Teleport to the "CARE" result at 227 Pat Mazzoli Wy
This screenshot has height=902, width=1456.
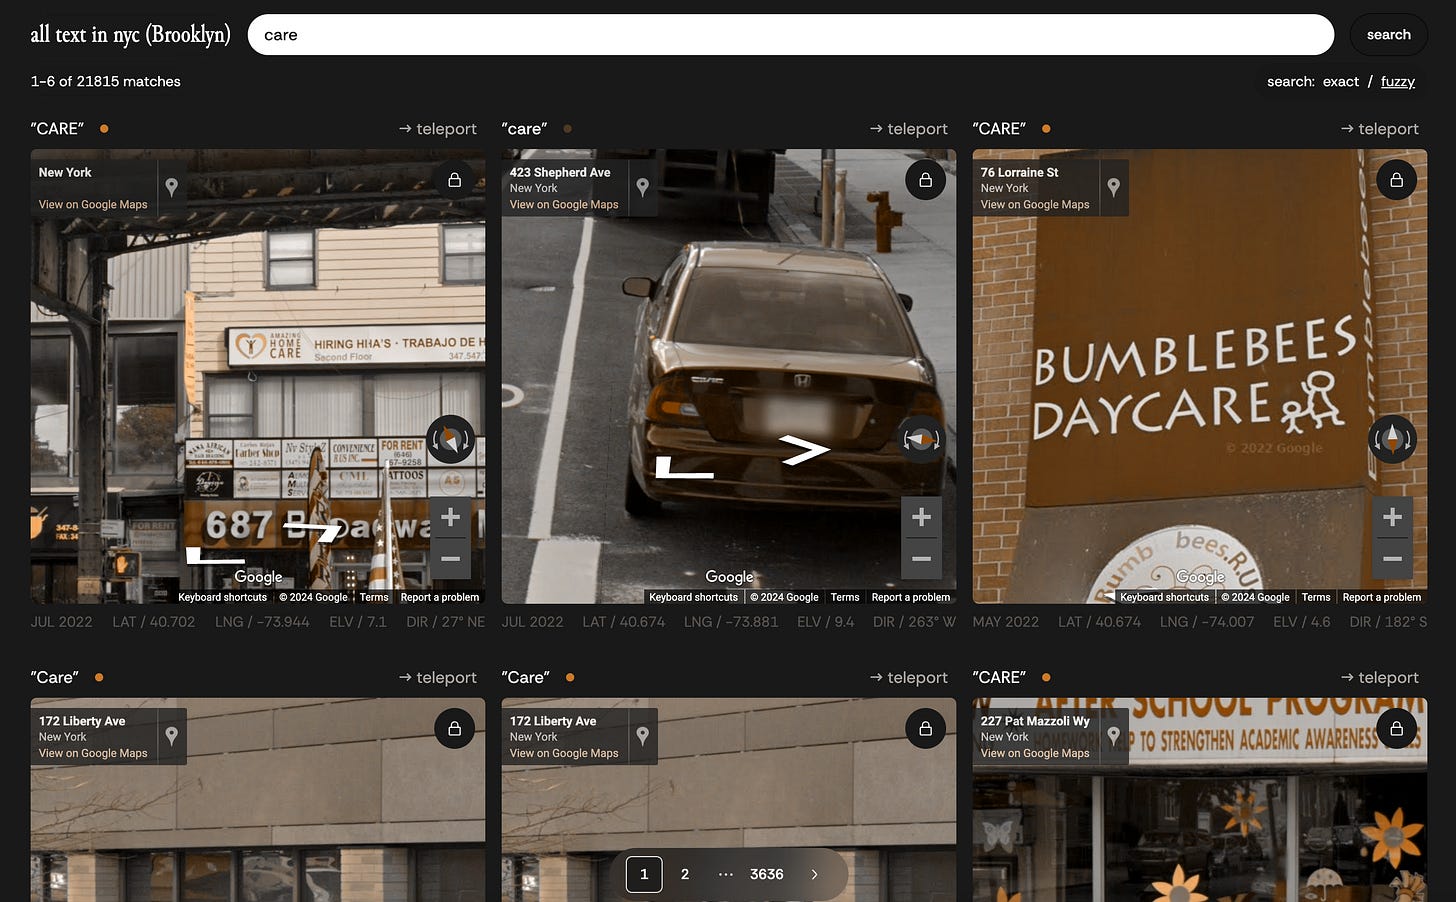tap(1380, 678)
